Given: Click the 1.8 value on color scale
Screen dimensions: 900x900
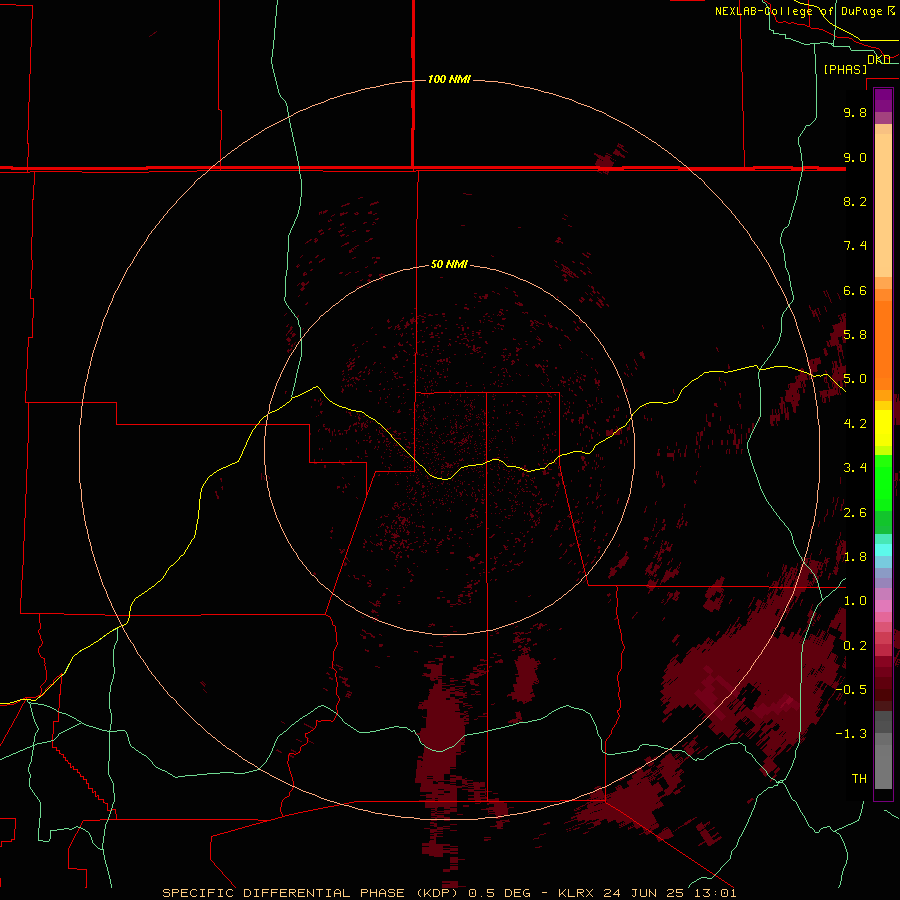Looking at the screenshot, I should tap(855, 557).
